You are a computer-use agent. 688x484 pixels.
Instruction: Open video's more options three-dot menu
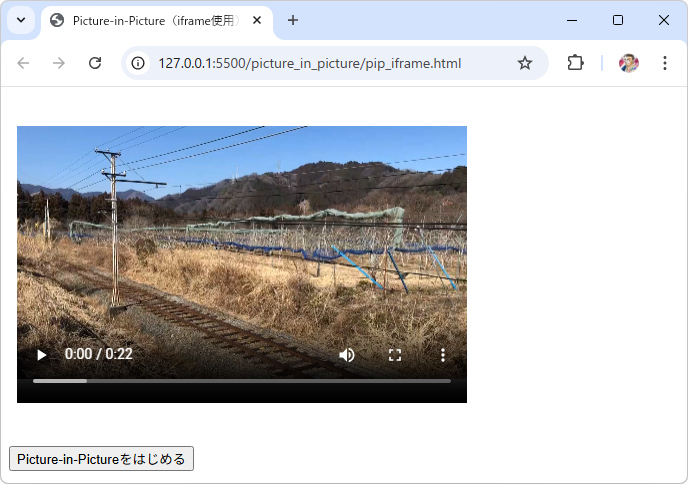(x=443, y=355)
